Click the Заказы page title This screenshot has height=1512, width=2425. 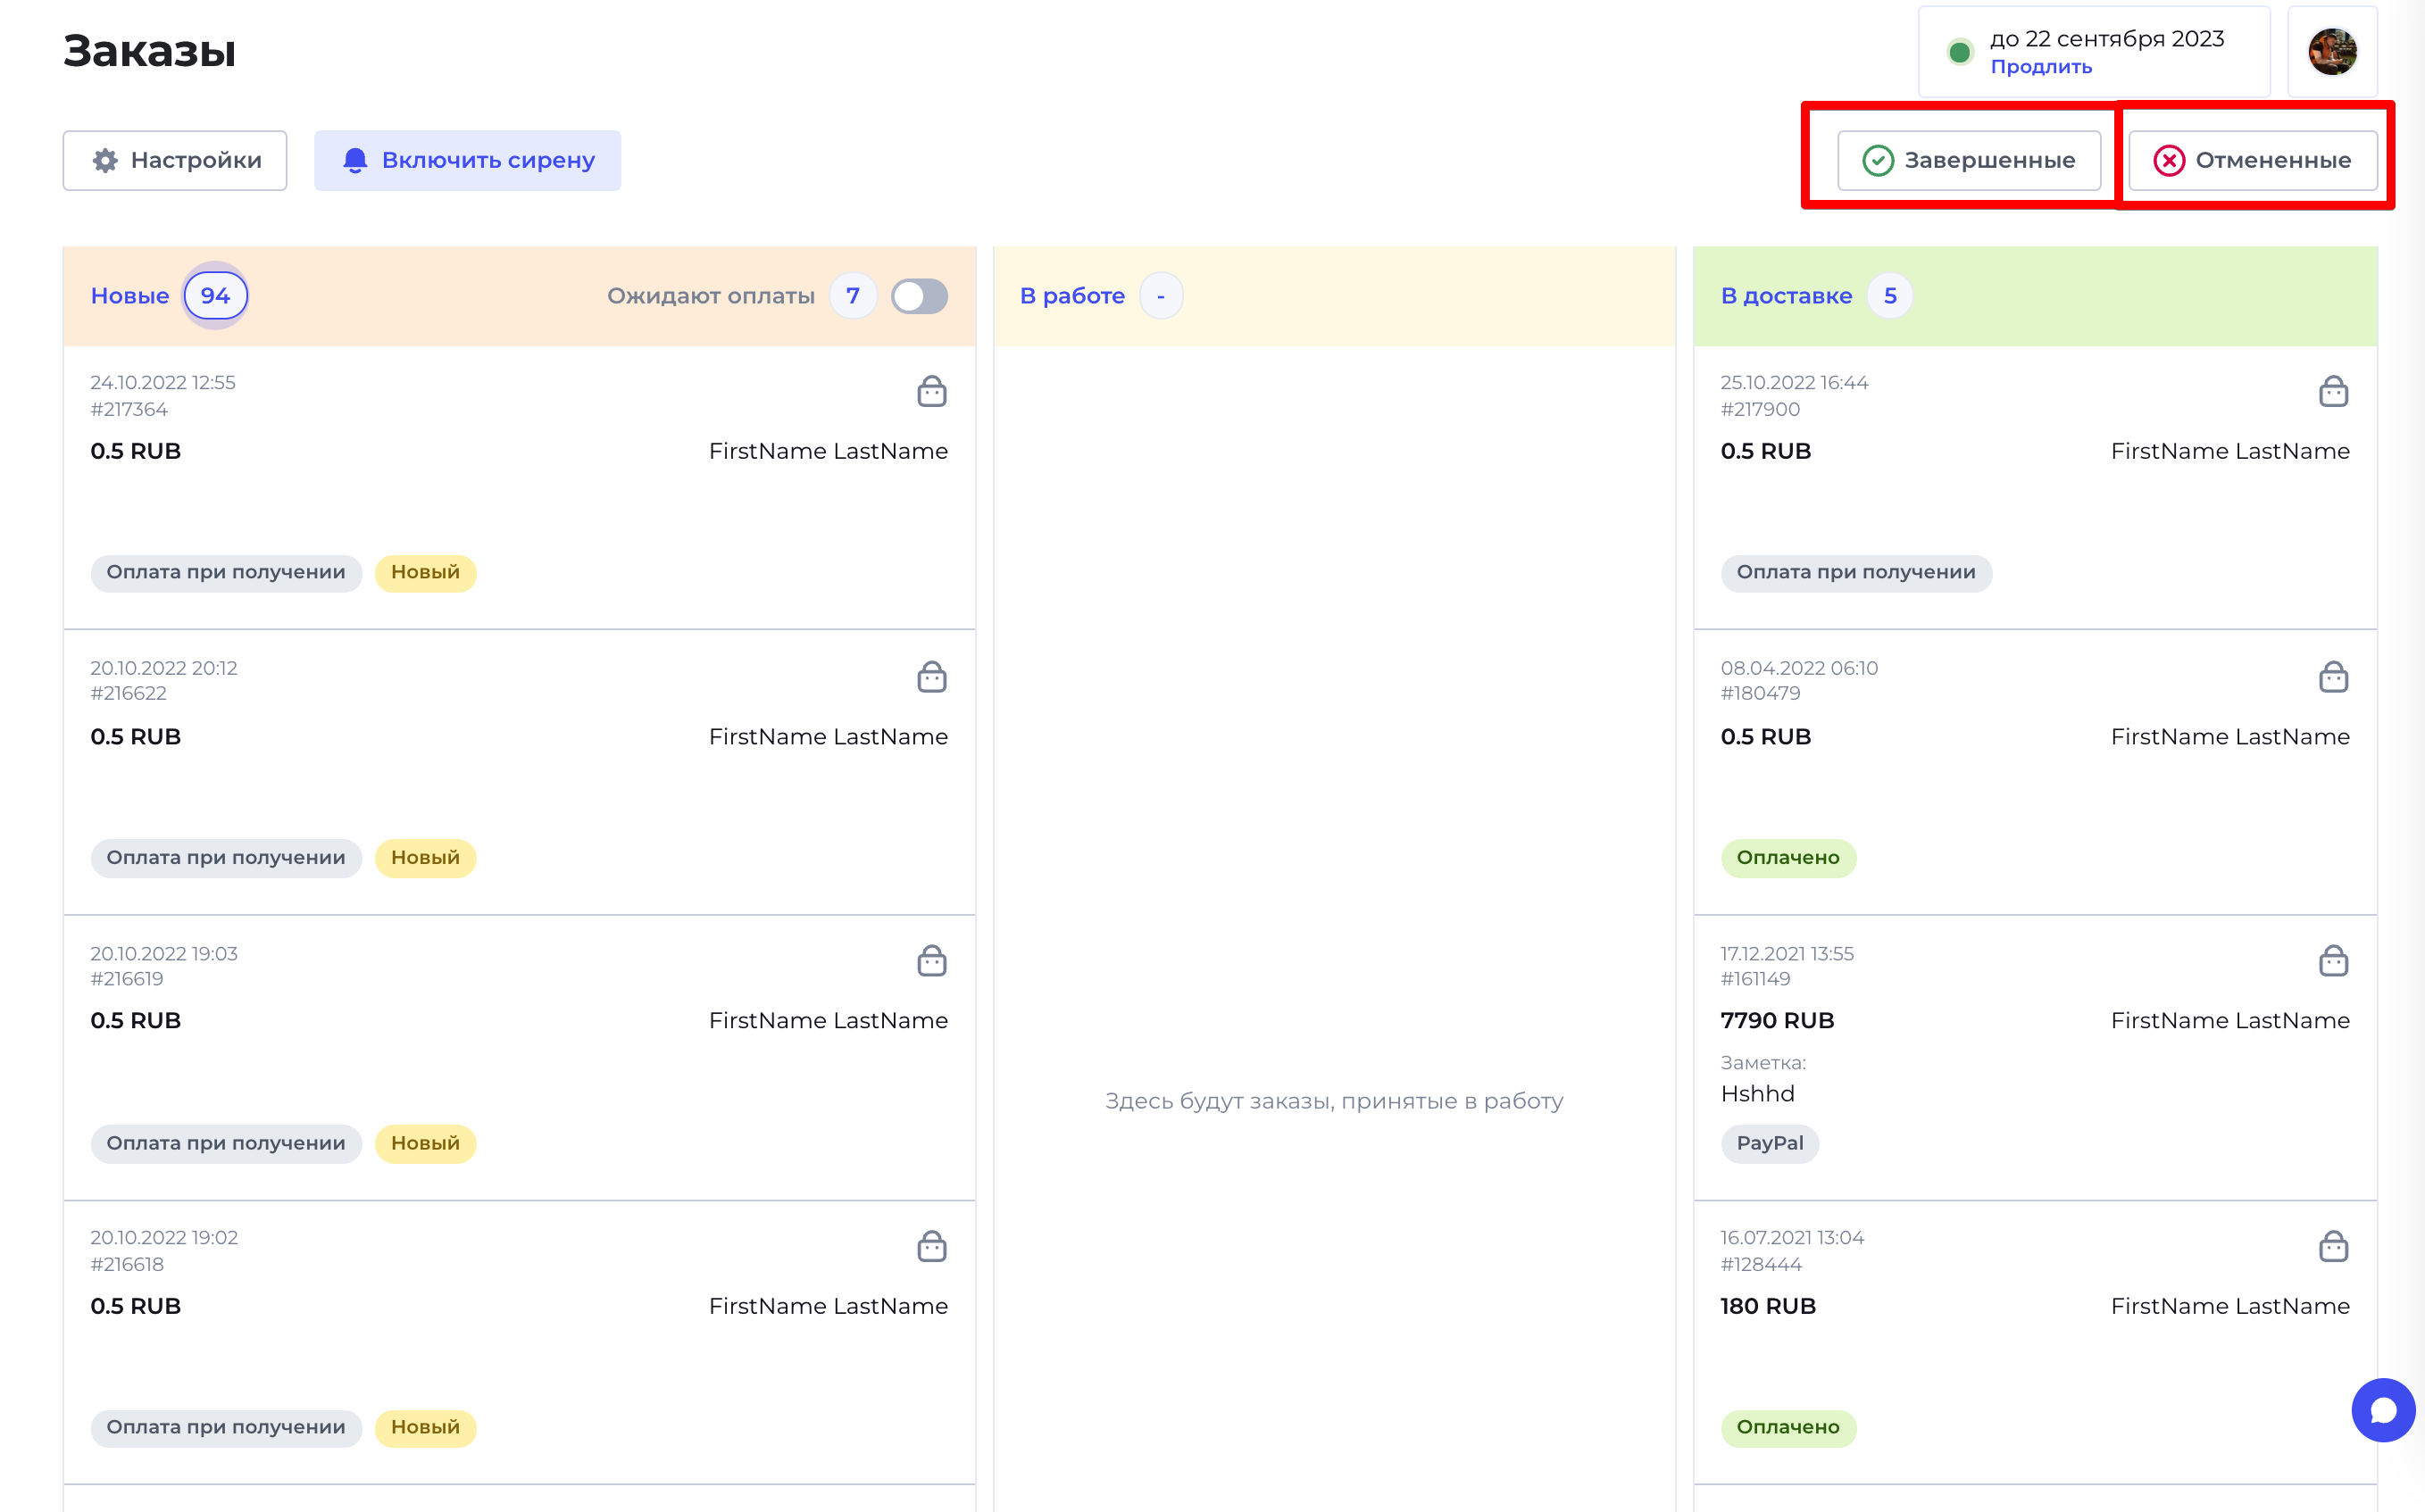pos(149,51)
